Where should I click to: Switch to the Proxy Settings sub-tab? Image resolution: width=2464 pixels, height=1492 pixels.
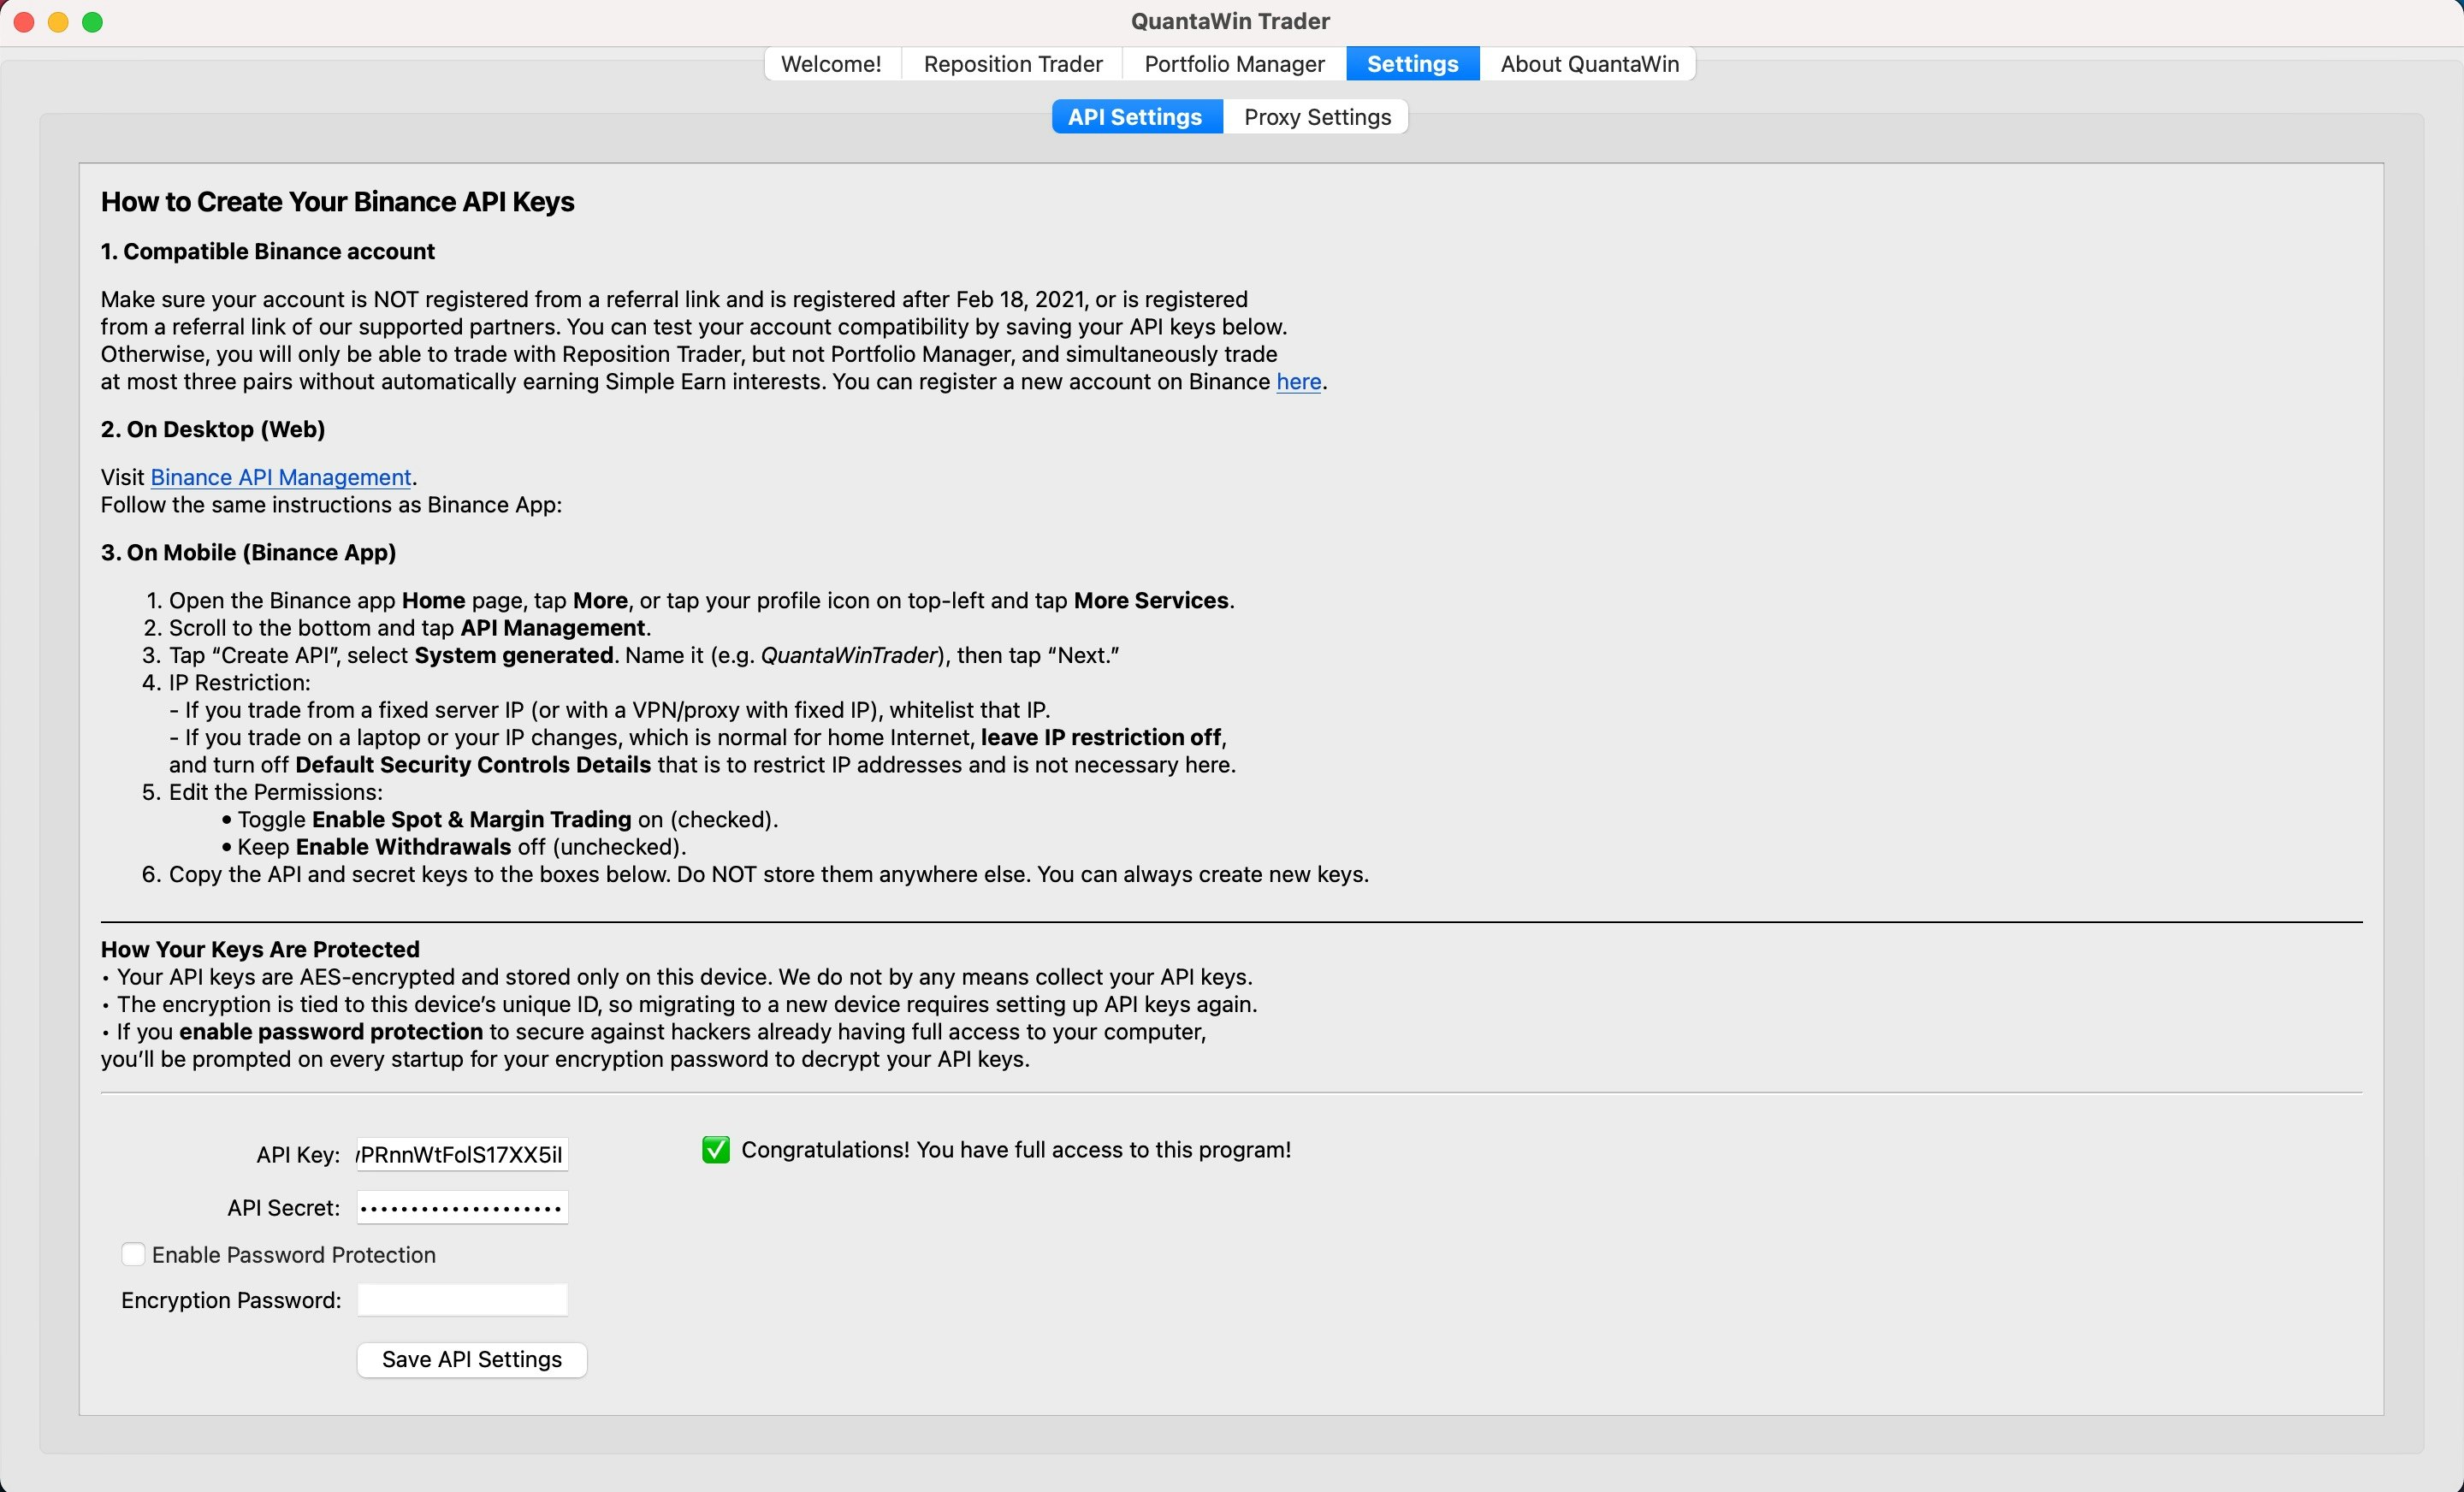(1317, 117)
